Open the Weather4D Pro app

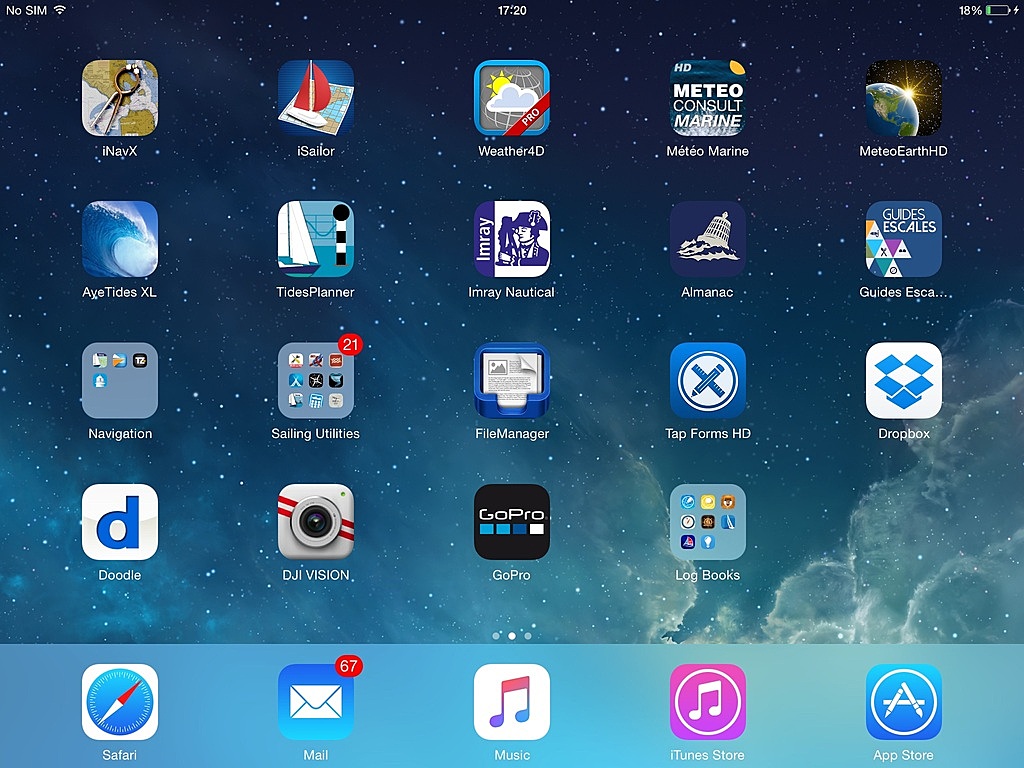pyautogui.click(x=511, y=98)
